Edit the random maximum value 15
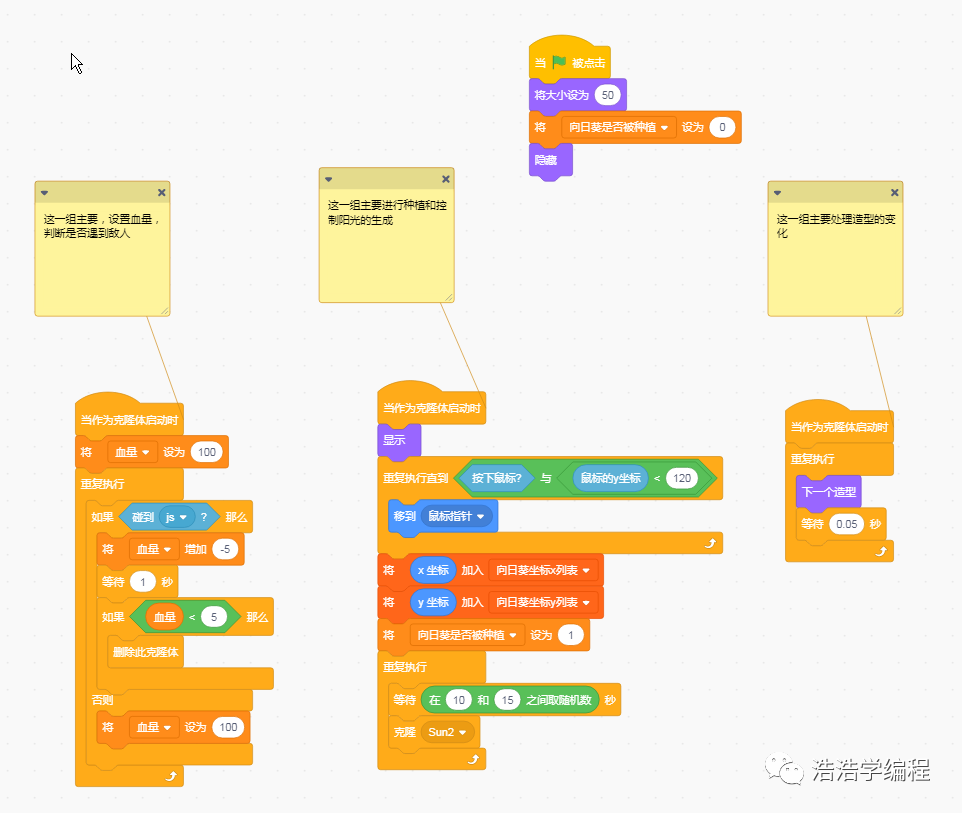The width and height of the screenshot is (962, 813). (x=507, y=700)
